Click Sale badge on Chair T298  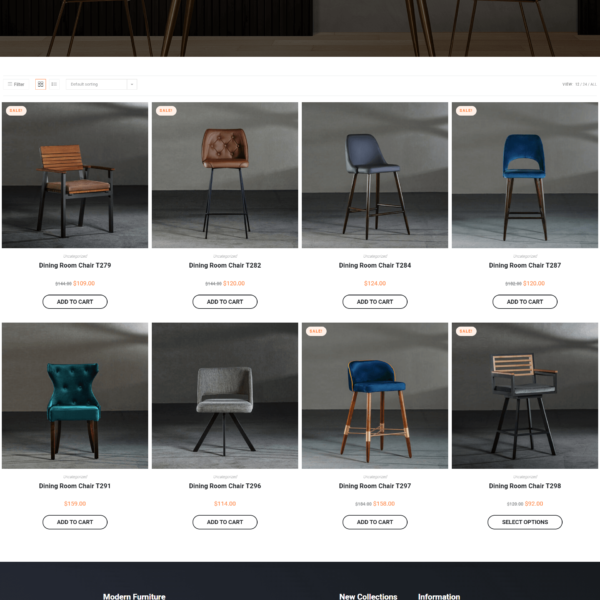click(x=466, y=331)
